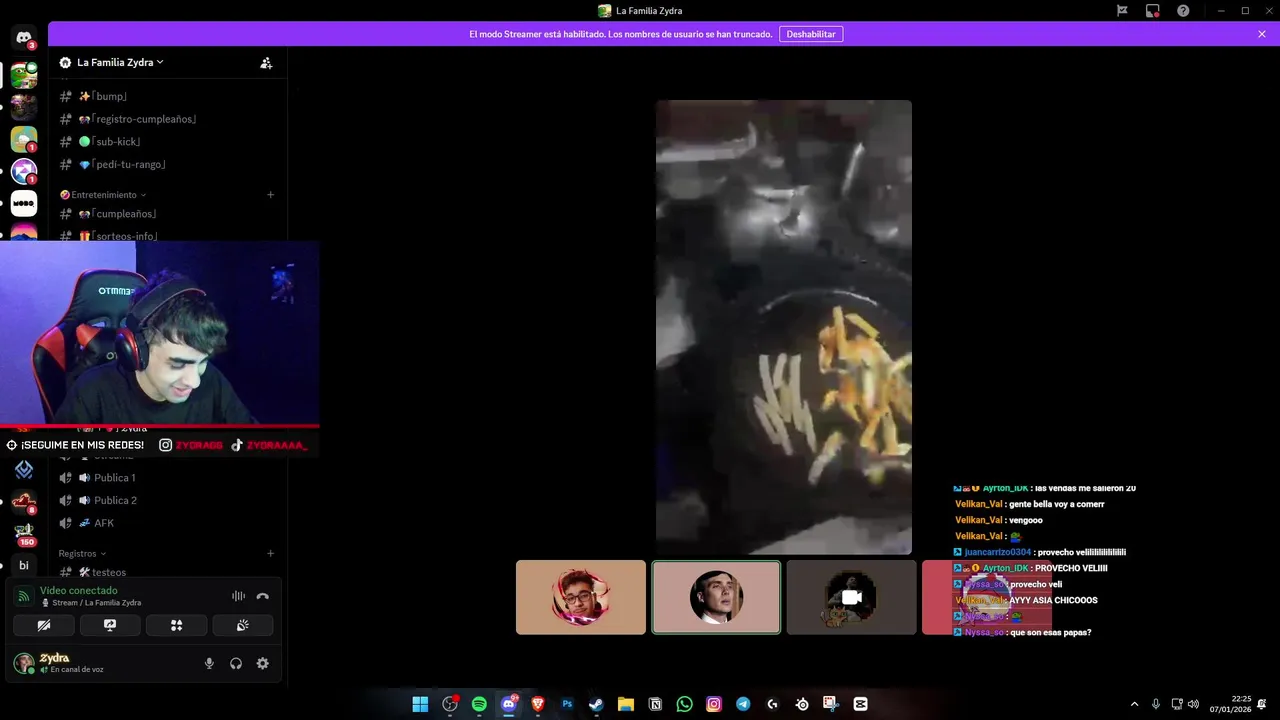Screen dimensions: 1280x720
Task: Click the green connection signal icon
Action: 23,596
